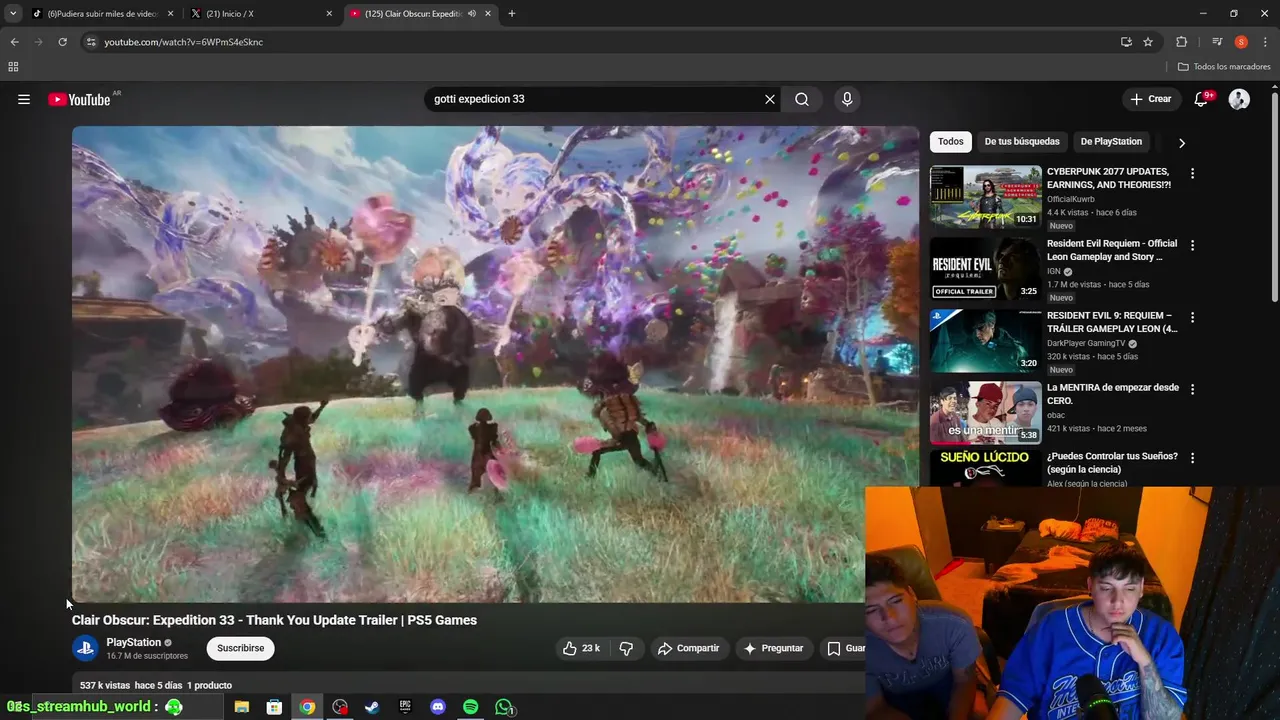
Task: Open Resident Evil Requiem Official thumbnail
Action: pyautogui.click(x=986, y=268)
